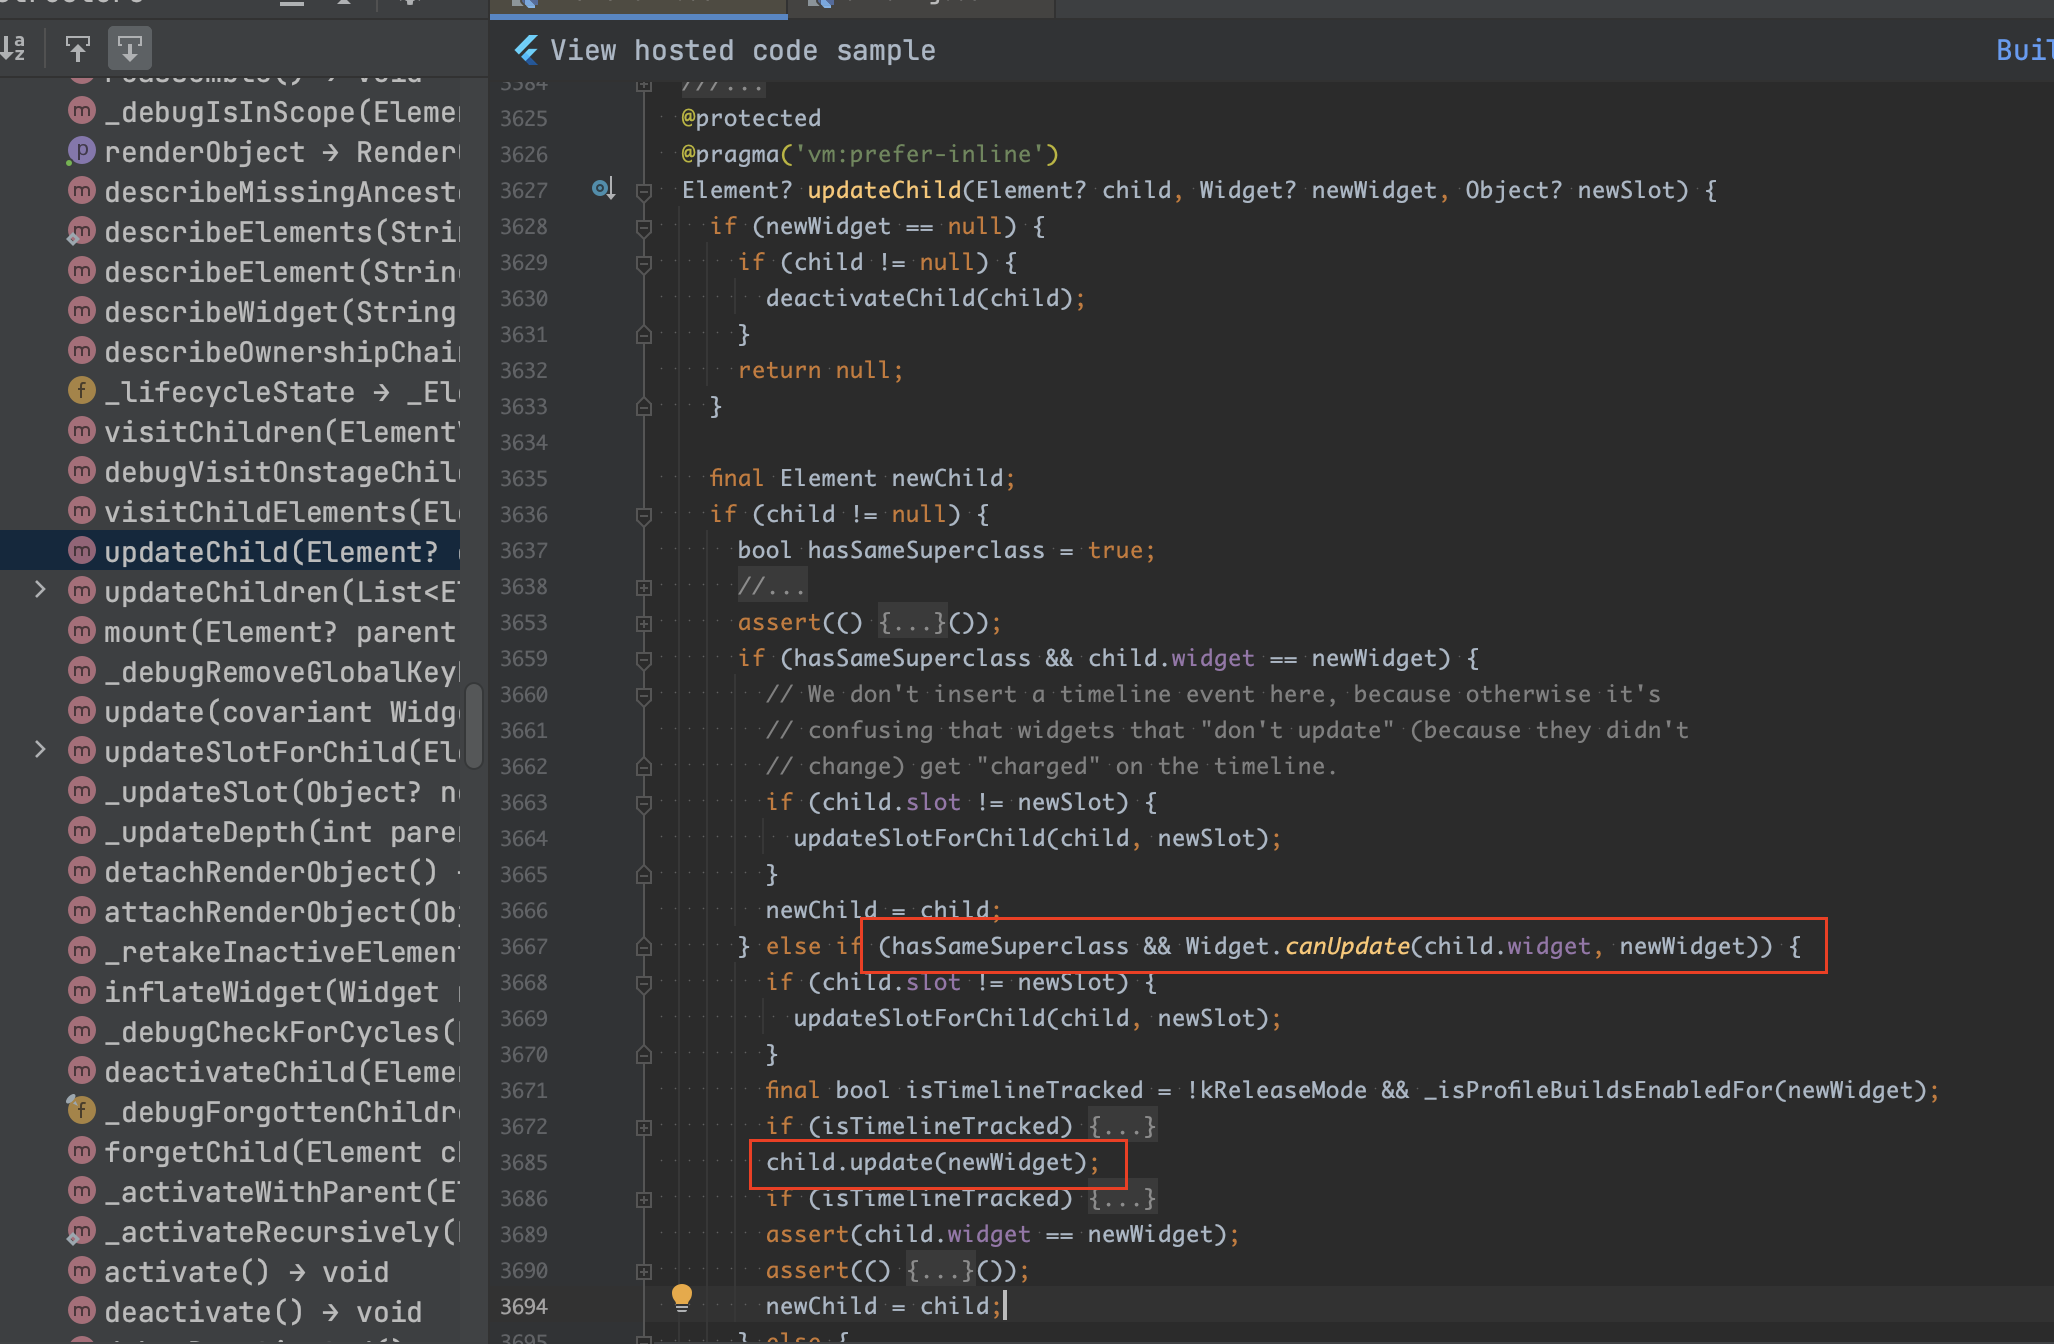Open the View hosted code sample link
2054x1344 pixels.
click(743, 50)
